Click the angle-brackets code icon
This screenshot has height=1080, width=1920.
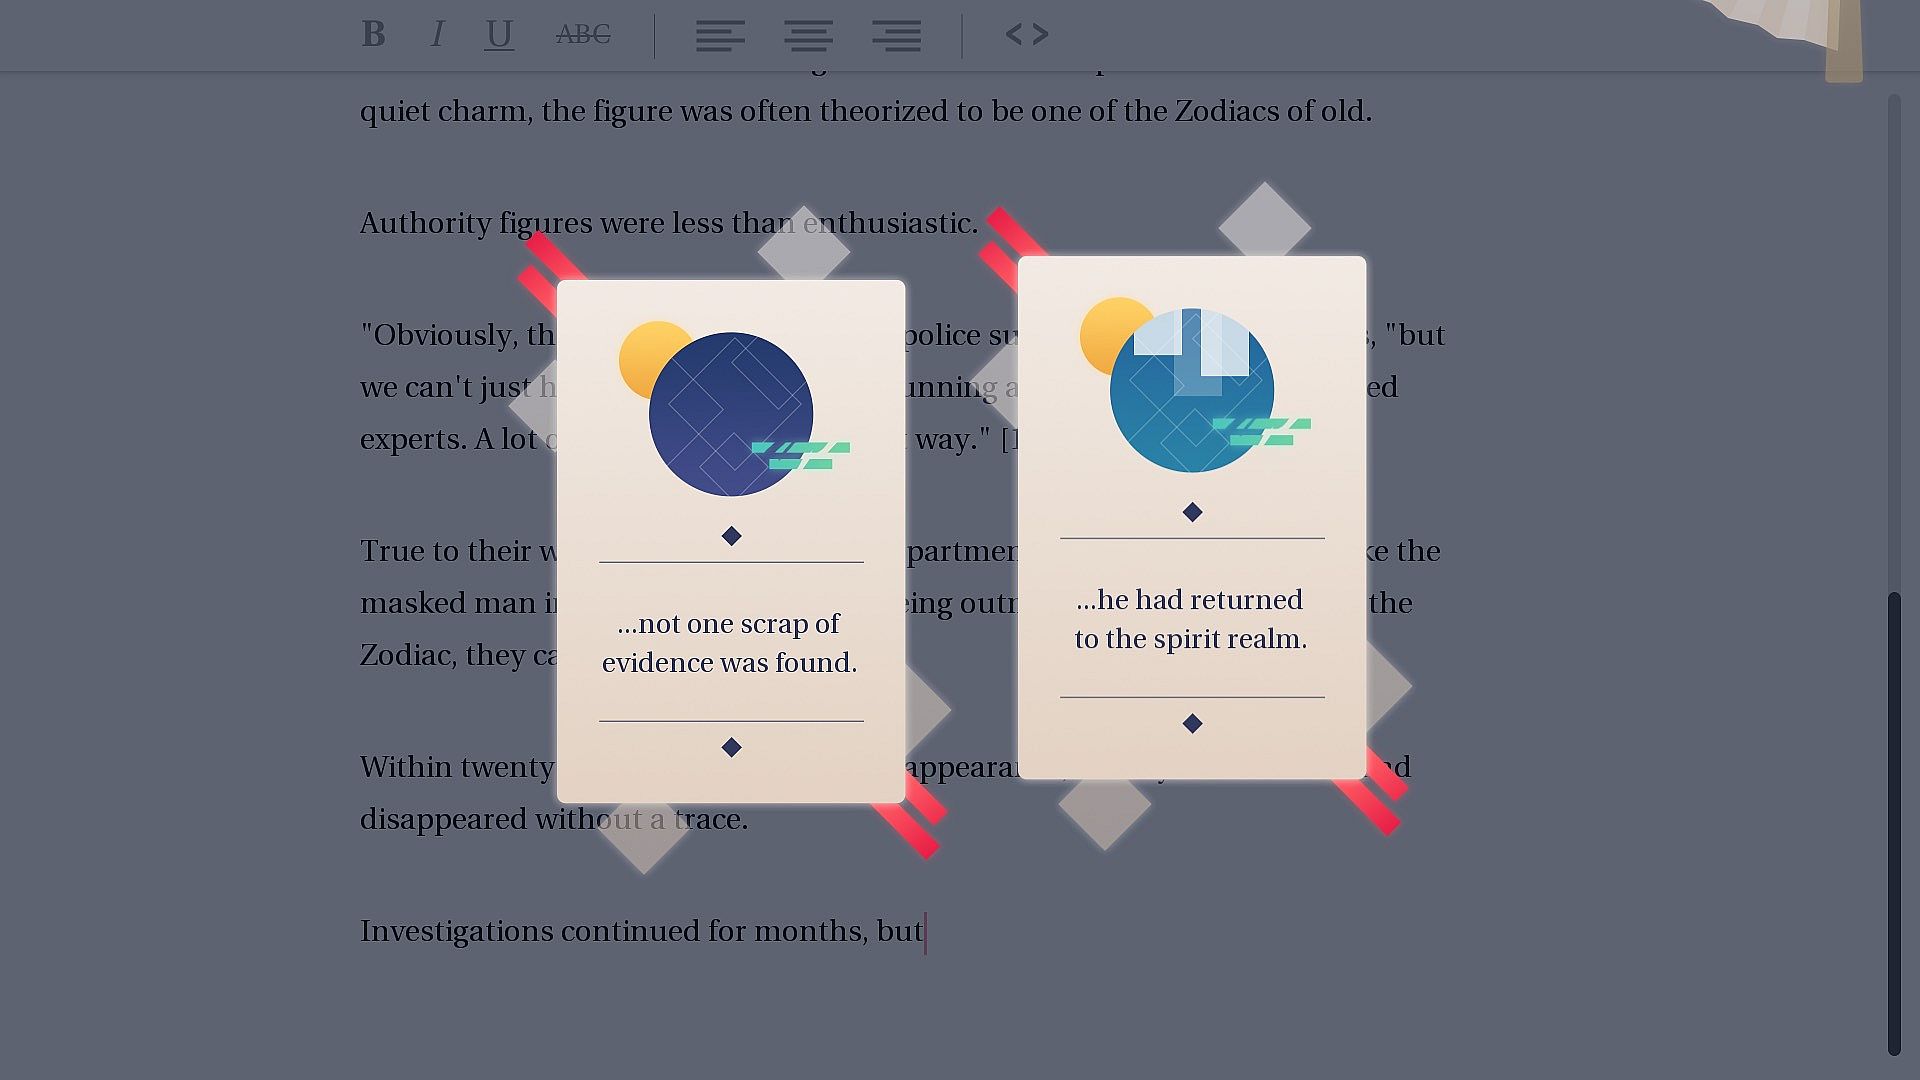(1027, 35)
